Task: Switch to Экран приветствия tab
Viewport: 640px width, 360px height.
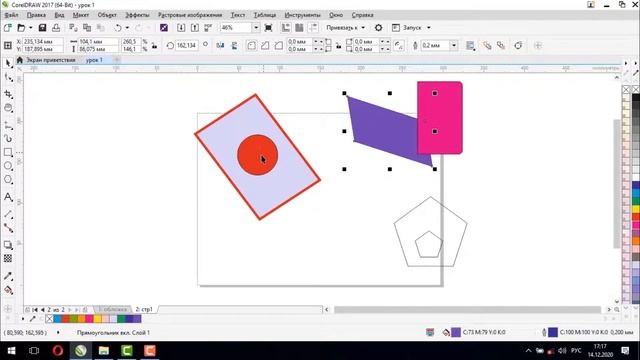Action: pyautogui.click(x=51, y=60)
